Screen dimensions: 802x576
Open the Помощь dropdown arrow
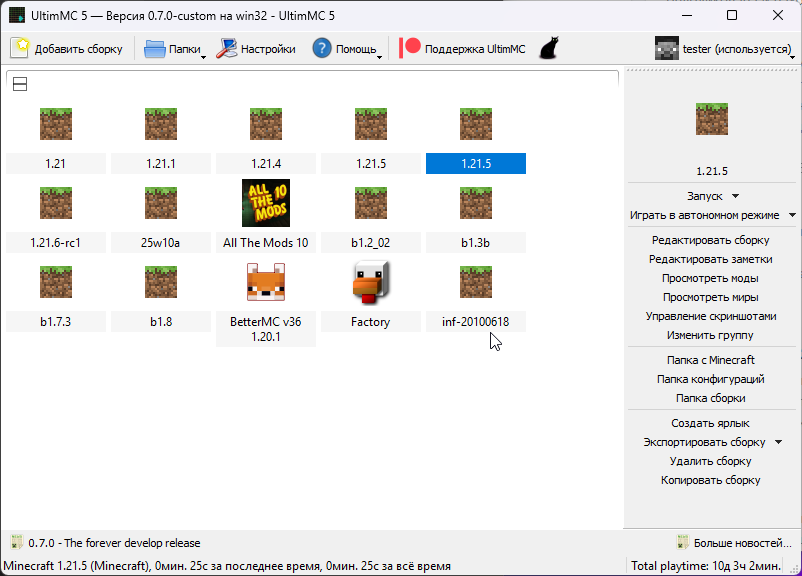(x=379, y=57)
